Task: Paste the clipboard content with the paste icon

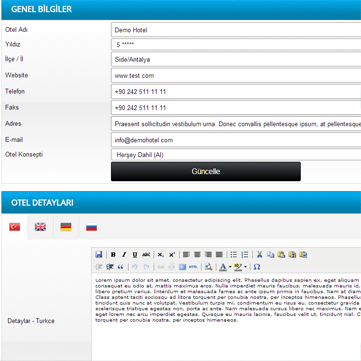Action: point(281,255)
